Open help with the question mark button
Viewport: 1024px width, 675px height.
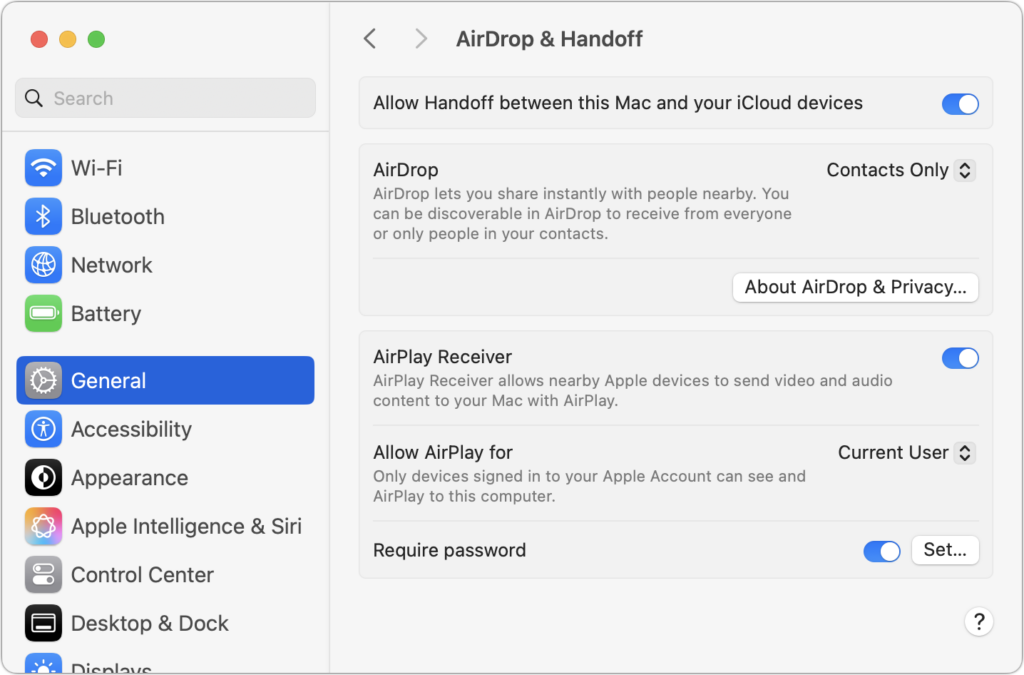[x=979, y=621]
